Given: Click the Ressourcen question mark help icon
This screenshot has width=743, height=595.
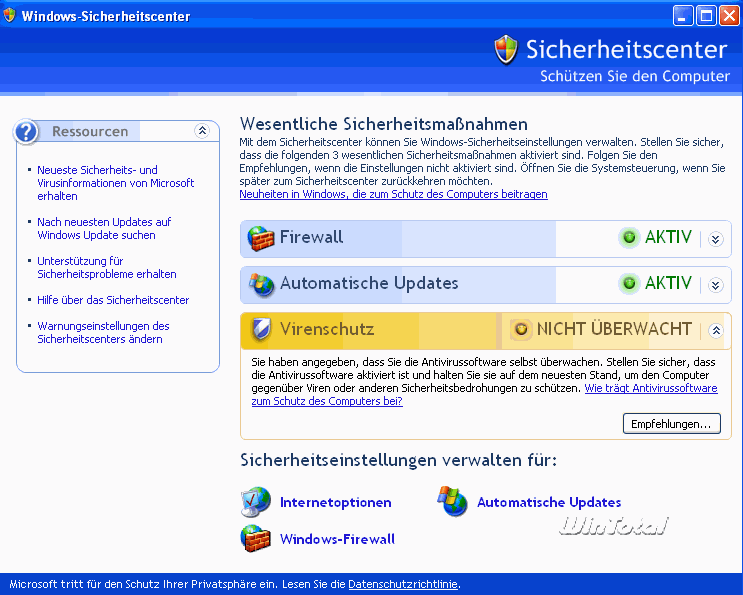Looking at the screenshot, I should (26, 132).
